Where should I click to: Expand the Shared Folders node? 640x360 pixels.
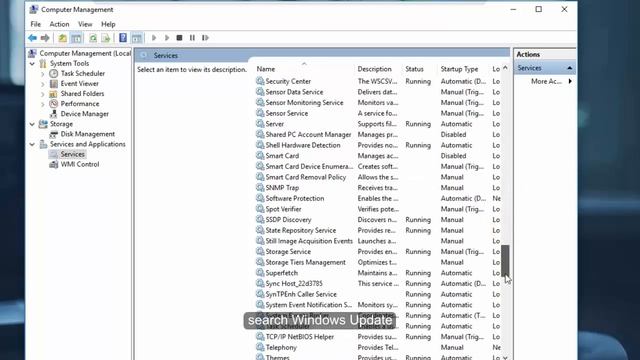point(43,94)
